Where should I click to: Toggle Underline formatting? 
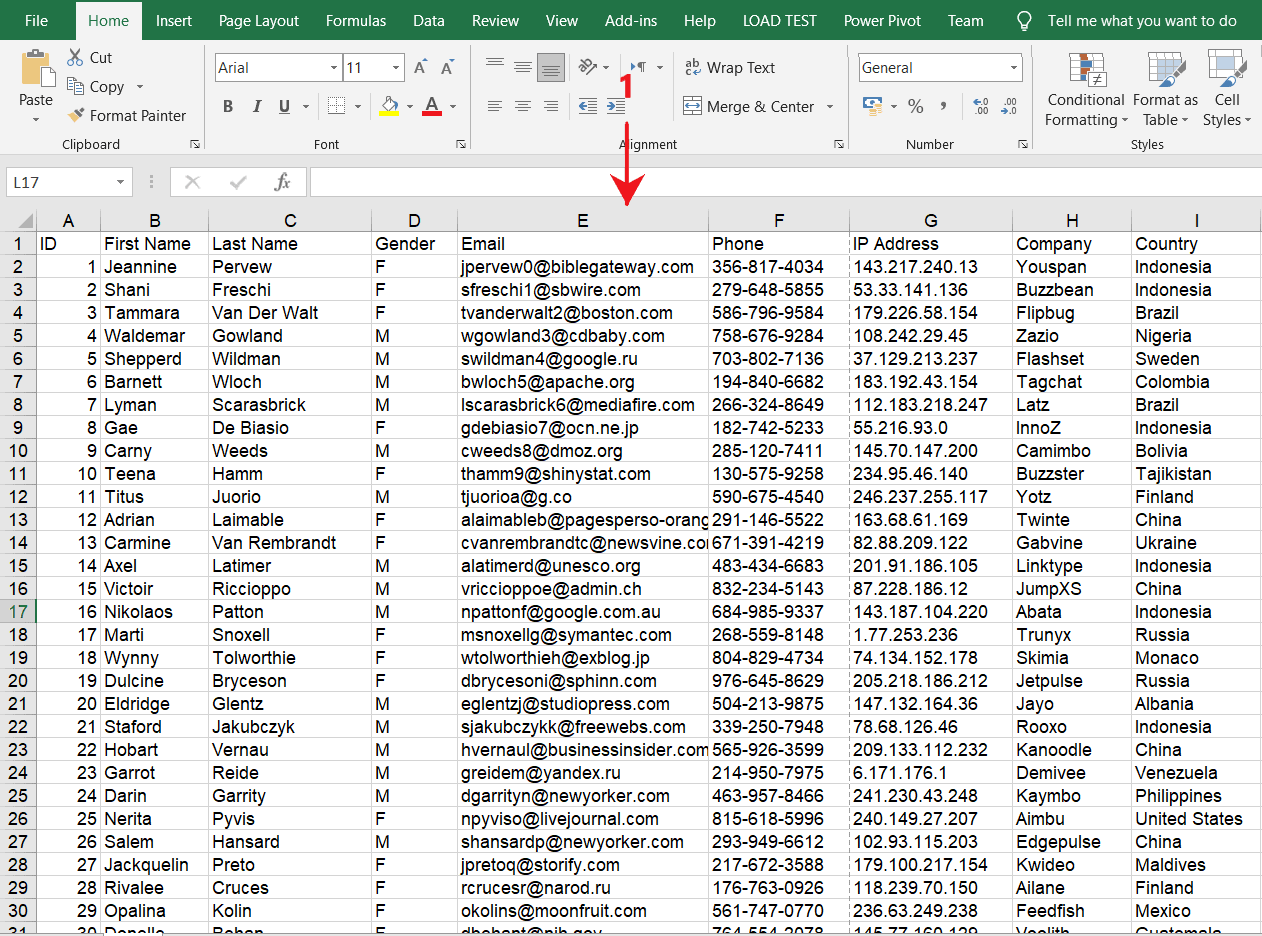pyautogui.click(x=284, y=106)
